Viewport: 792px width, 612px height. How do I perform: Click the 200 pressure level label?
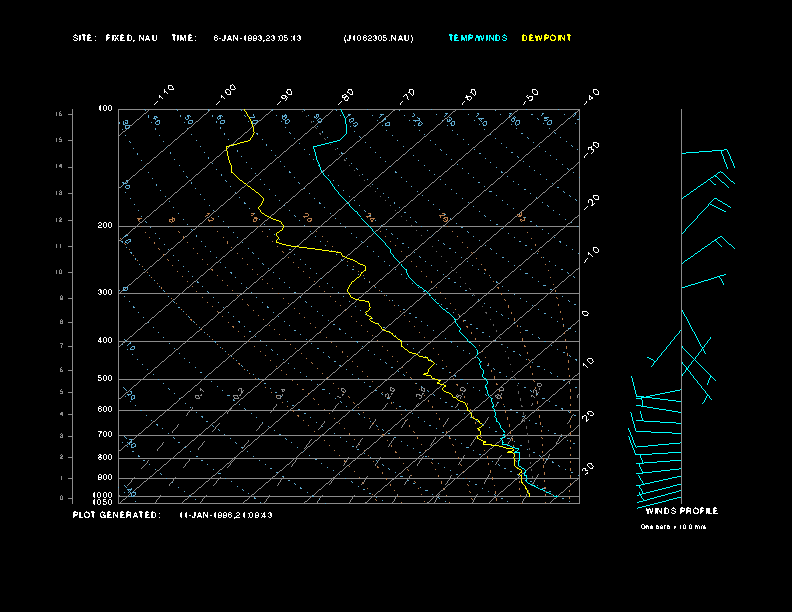pyautogui.click(x=105, y=226)
